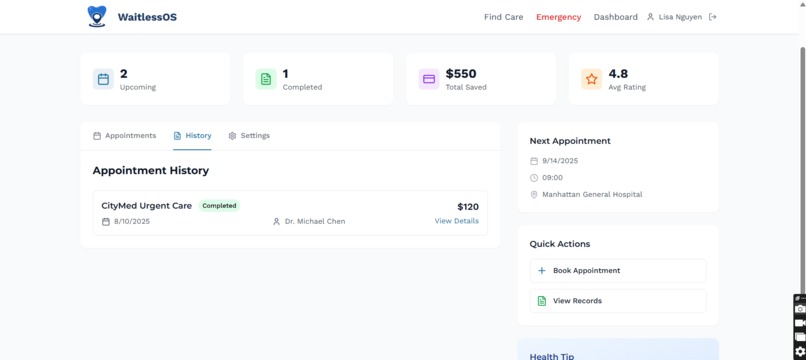Click the Manhattan General Hospital text
Viewport: 806px width, 360px height.
[592, 195]
